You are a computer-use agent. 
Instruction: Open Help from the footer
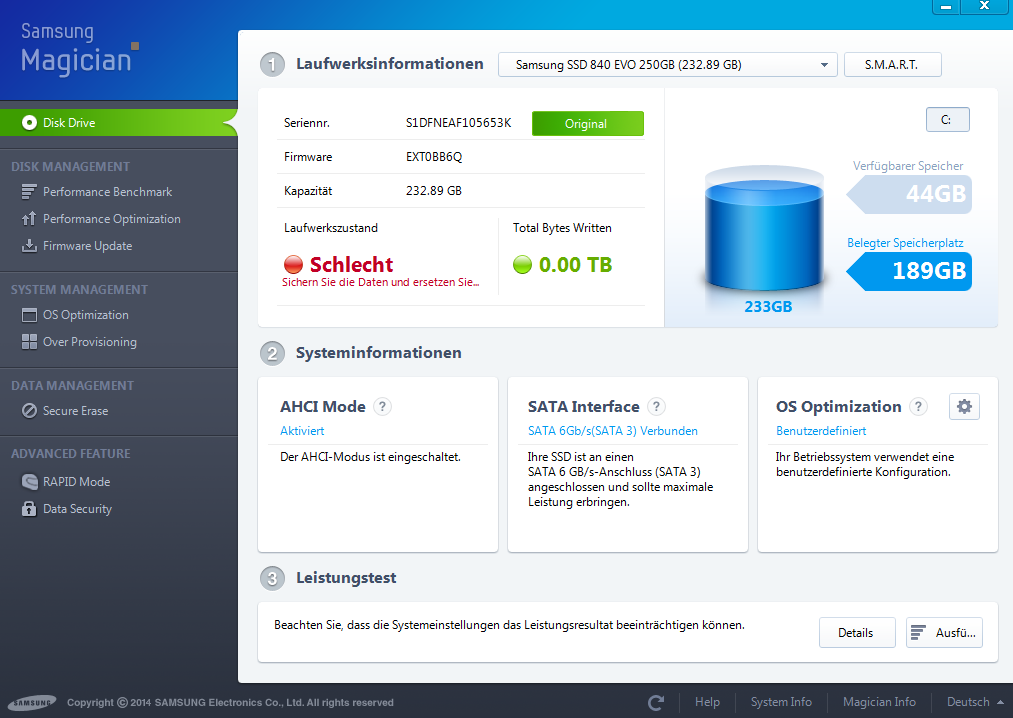coord(707,702)
